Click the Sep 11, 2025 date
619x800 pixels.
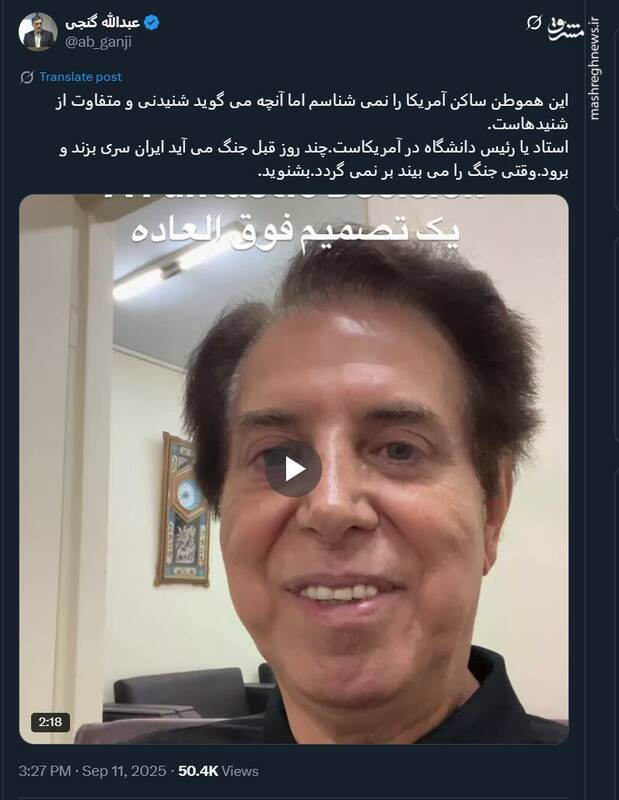tap(124, 771)
